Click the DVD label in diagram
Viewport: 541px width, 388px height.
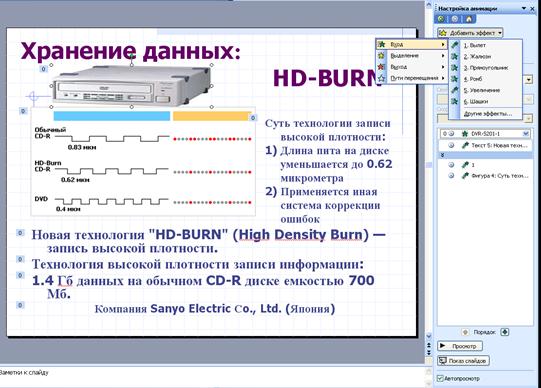point(41,199)
